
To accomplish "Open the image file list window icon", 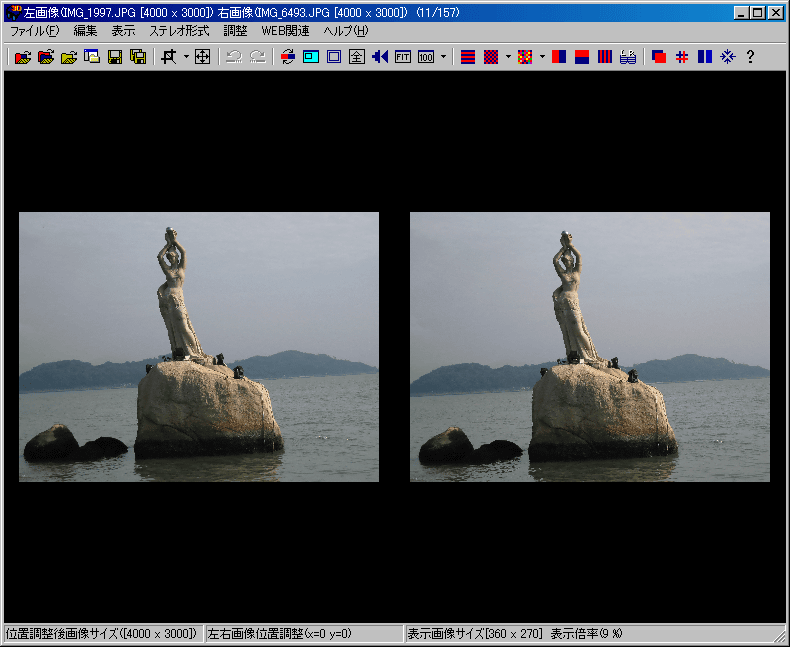I will pyautogui.click(x=92, y=56).
